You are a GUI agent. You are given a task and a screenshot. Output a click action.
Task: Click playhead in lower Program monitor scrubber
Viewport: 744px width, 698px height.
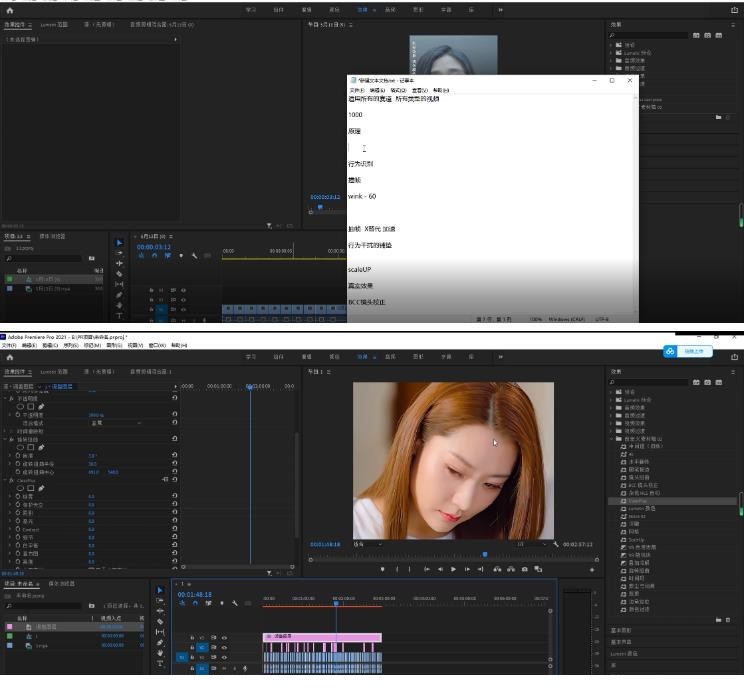tap(484, 555)
